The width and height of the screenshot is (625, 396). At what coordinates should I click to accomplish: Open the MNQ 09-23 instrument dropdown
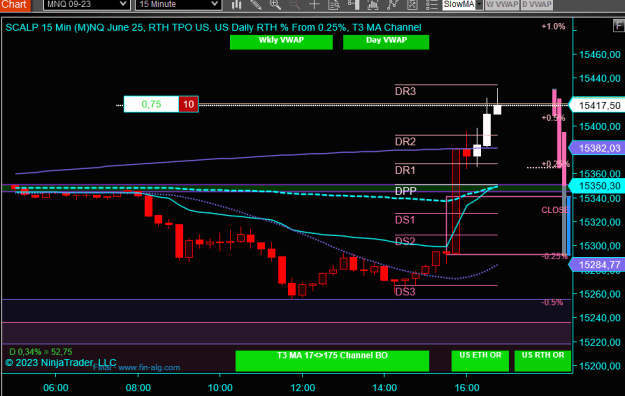click(86, 4)
